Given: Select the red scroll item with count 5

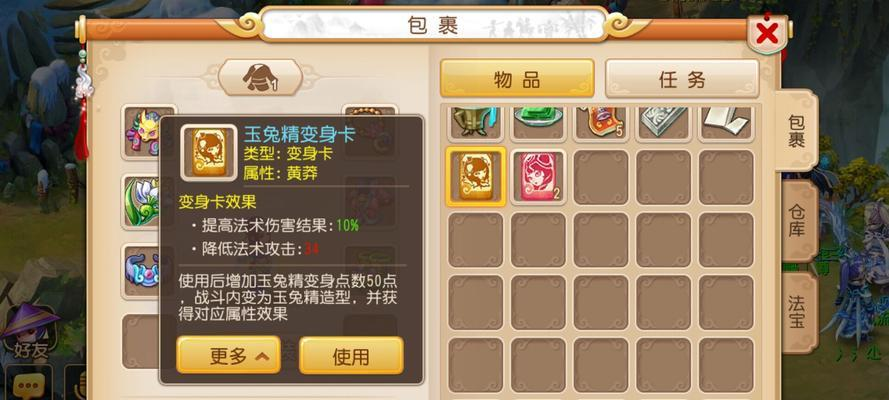Looking at the screenshot, I should [x=600, y=122].
